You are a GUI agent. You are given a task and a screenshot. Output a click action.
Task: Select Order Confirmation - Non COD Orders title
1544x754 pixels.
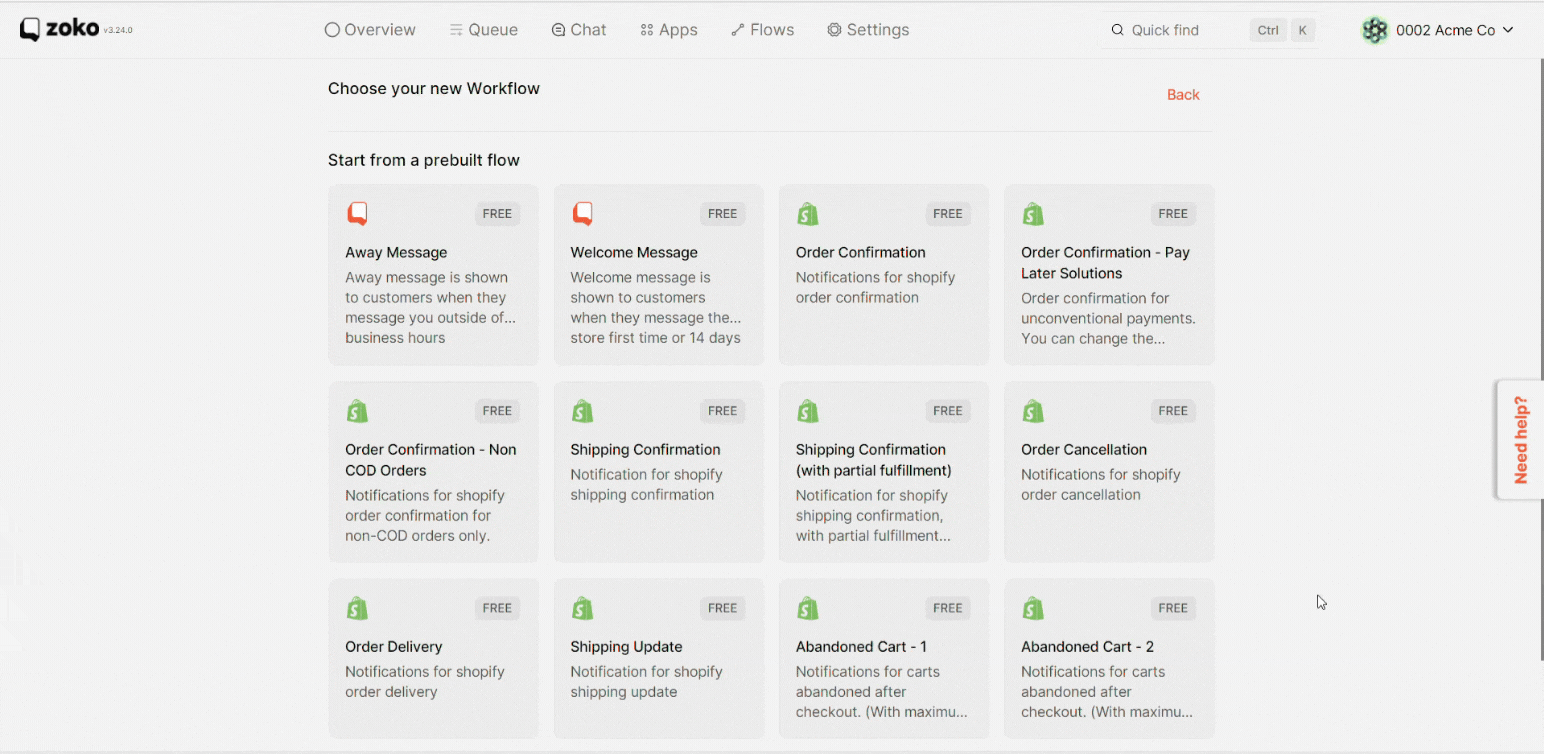[431, 460]
